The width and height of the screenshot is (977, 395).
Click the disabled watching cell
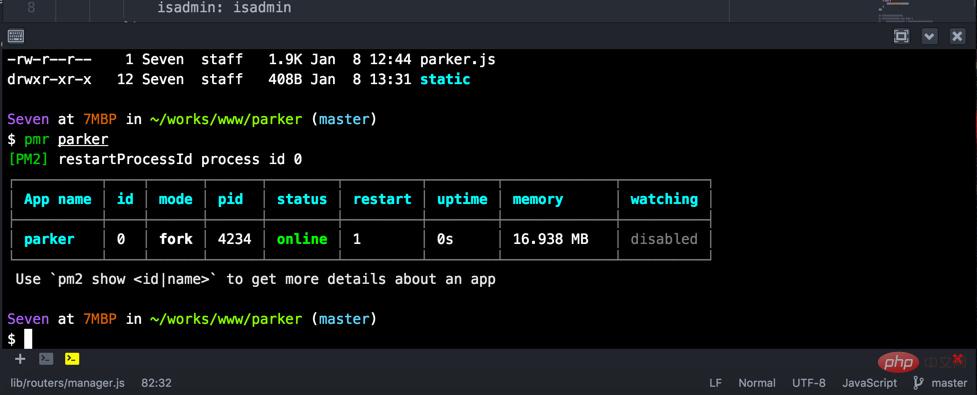coord(664,239)
